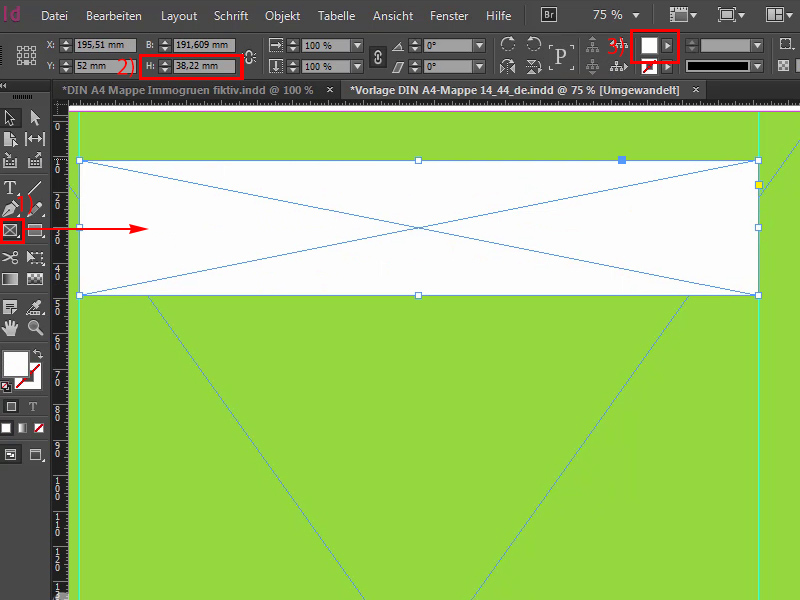Select the Hand tool
This screenshot has height=600, width=800.
[11, 327]
